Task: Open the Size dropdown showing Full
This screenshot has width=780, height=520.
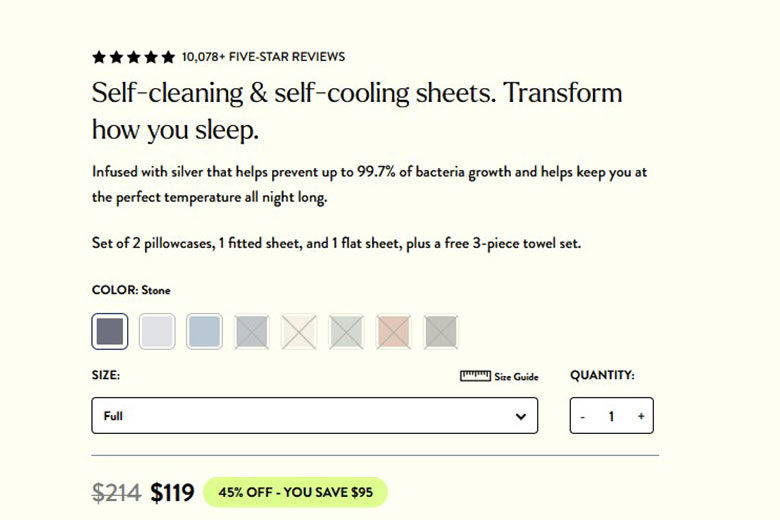Action: [x=314, y=416]
